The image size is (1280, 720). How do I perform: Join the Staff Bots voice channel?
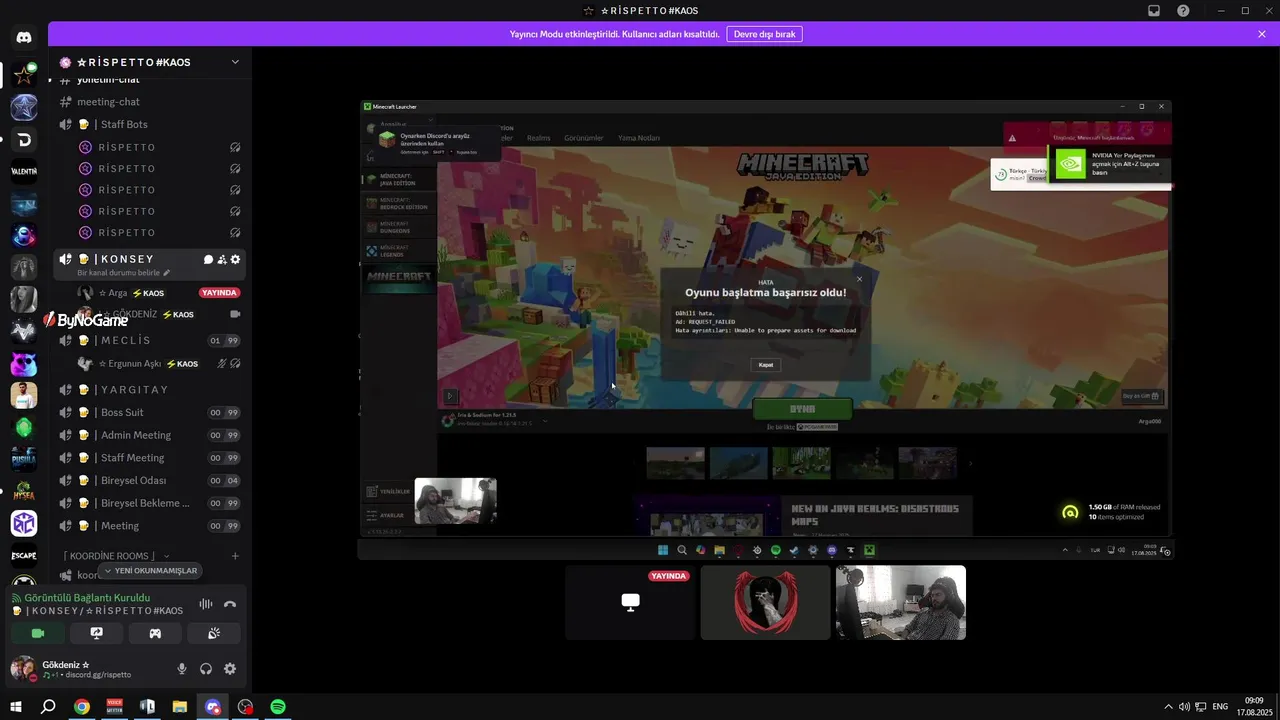(x=150, y=124)
